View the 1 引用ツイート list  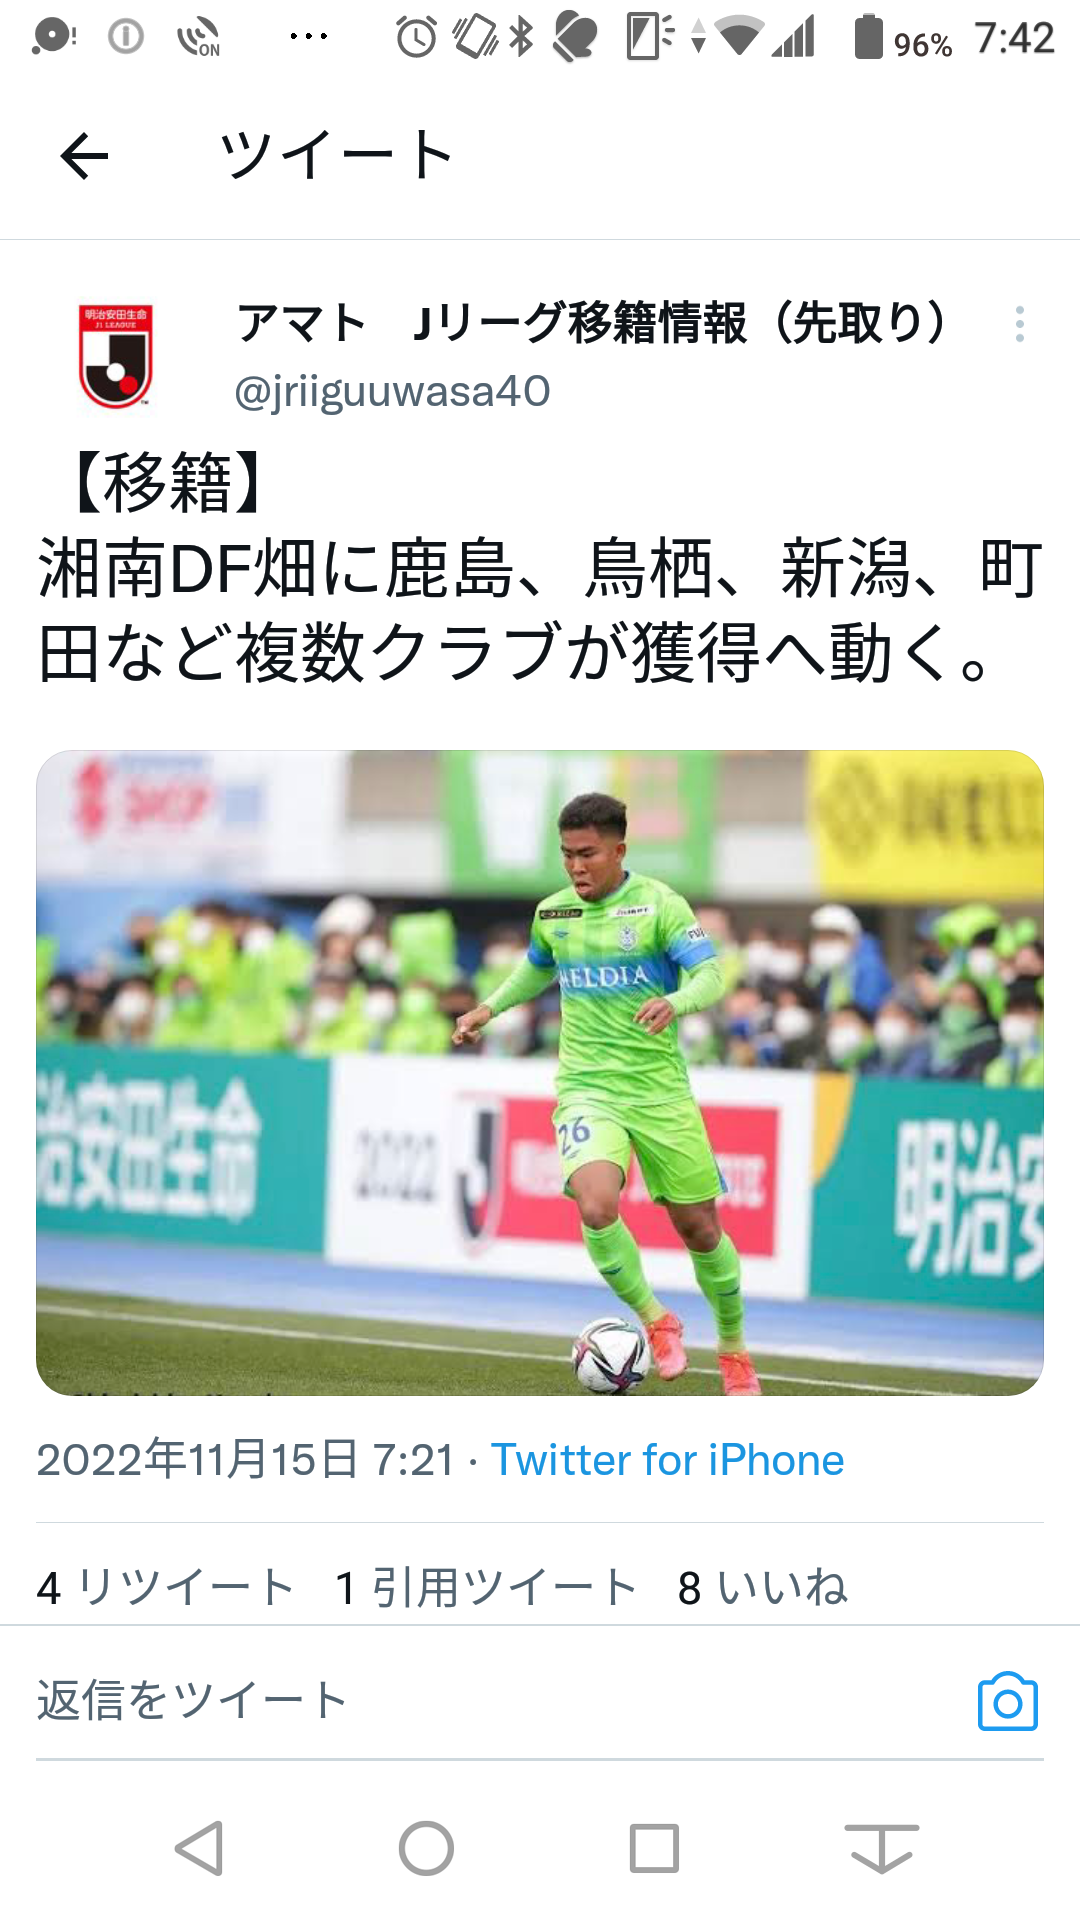486,1587
